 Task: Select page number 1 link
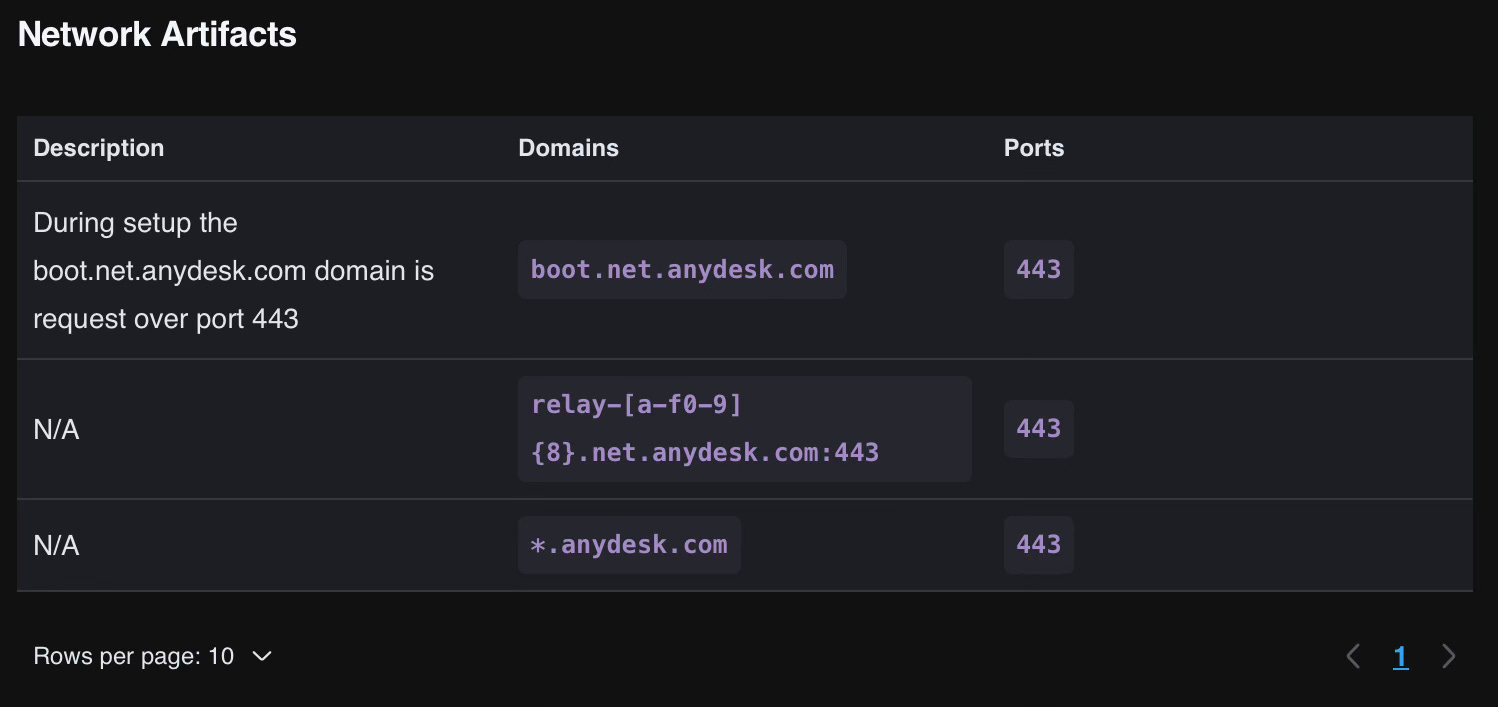tap(1400, 656)
